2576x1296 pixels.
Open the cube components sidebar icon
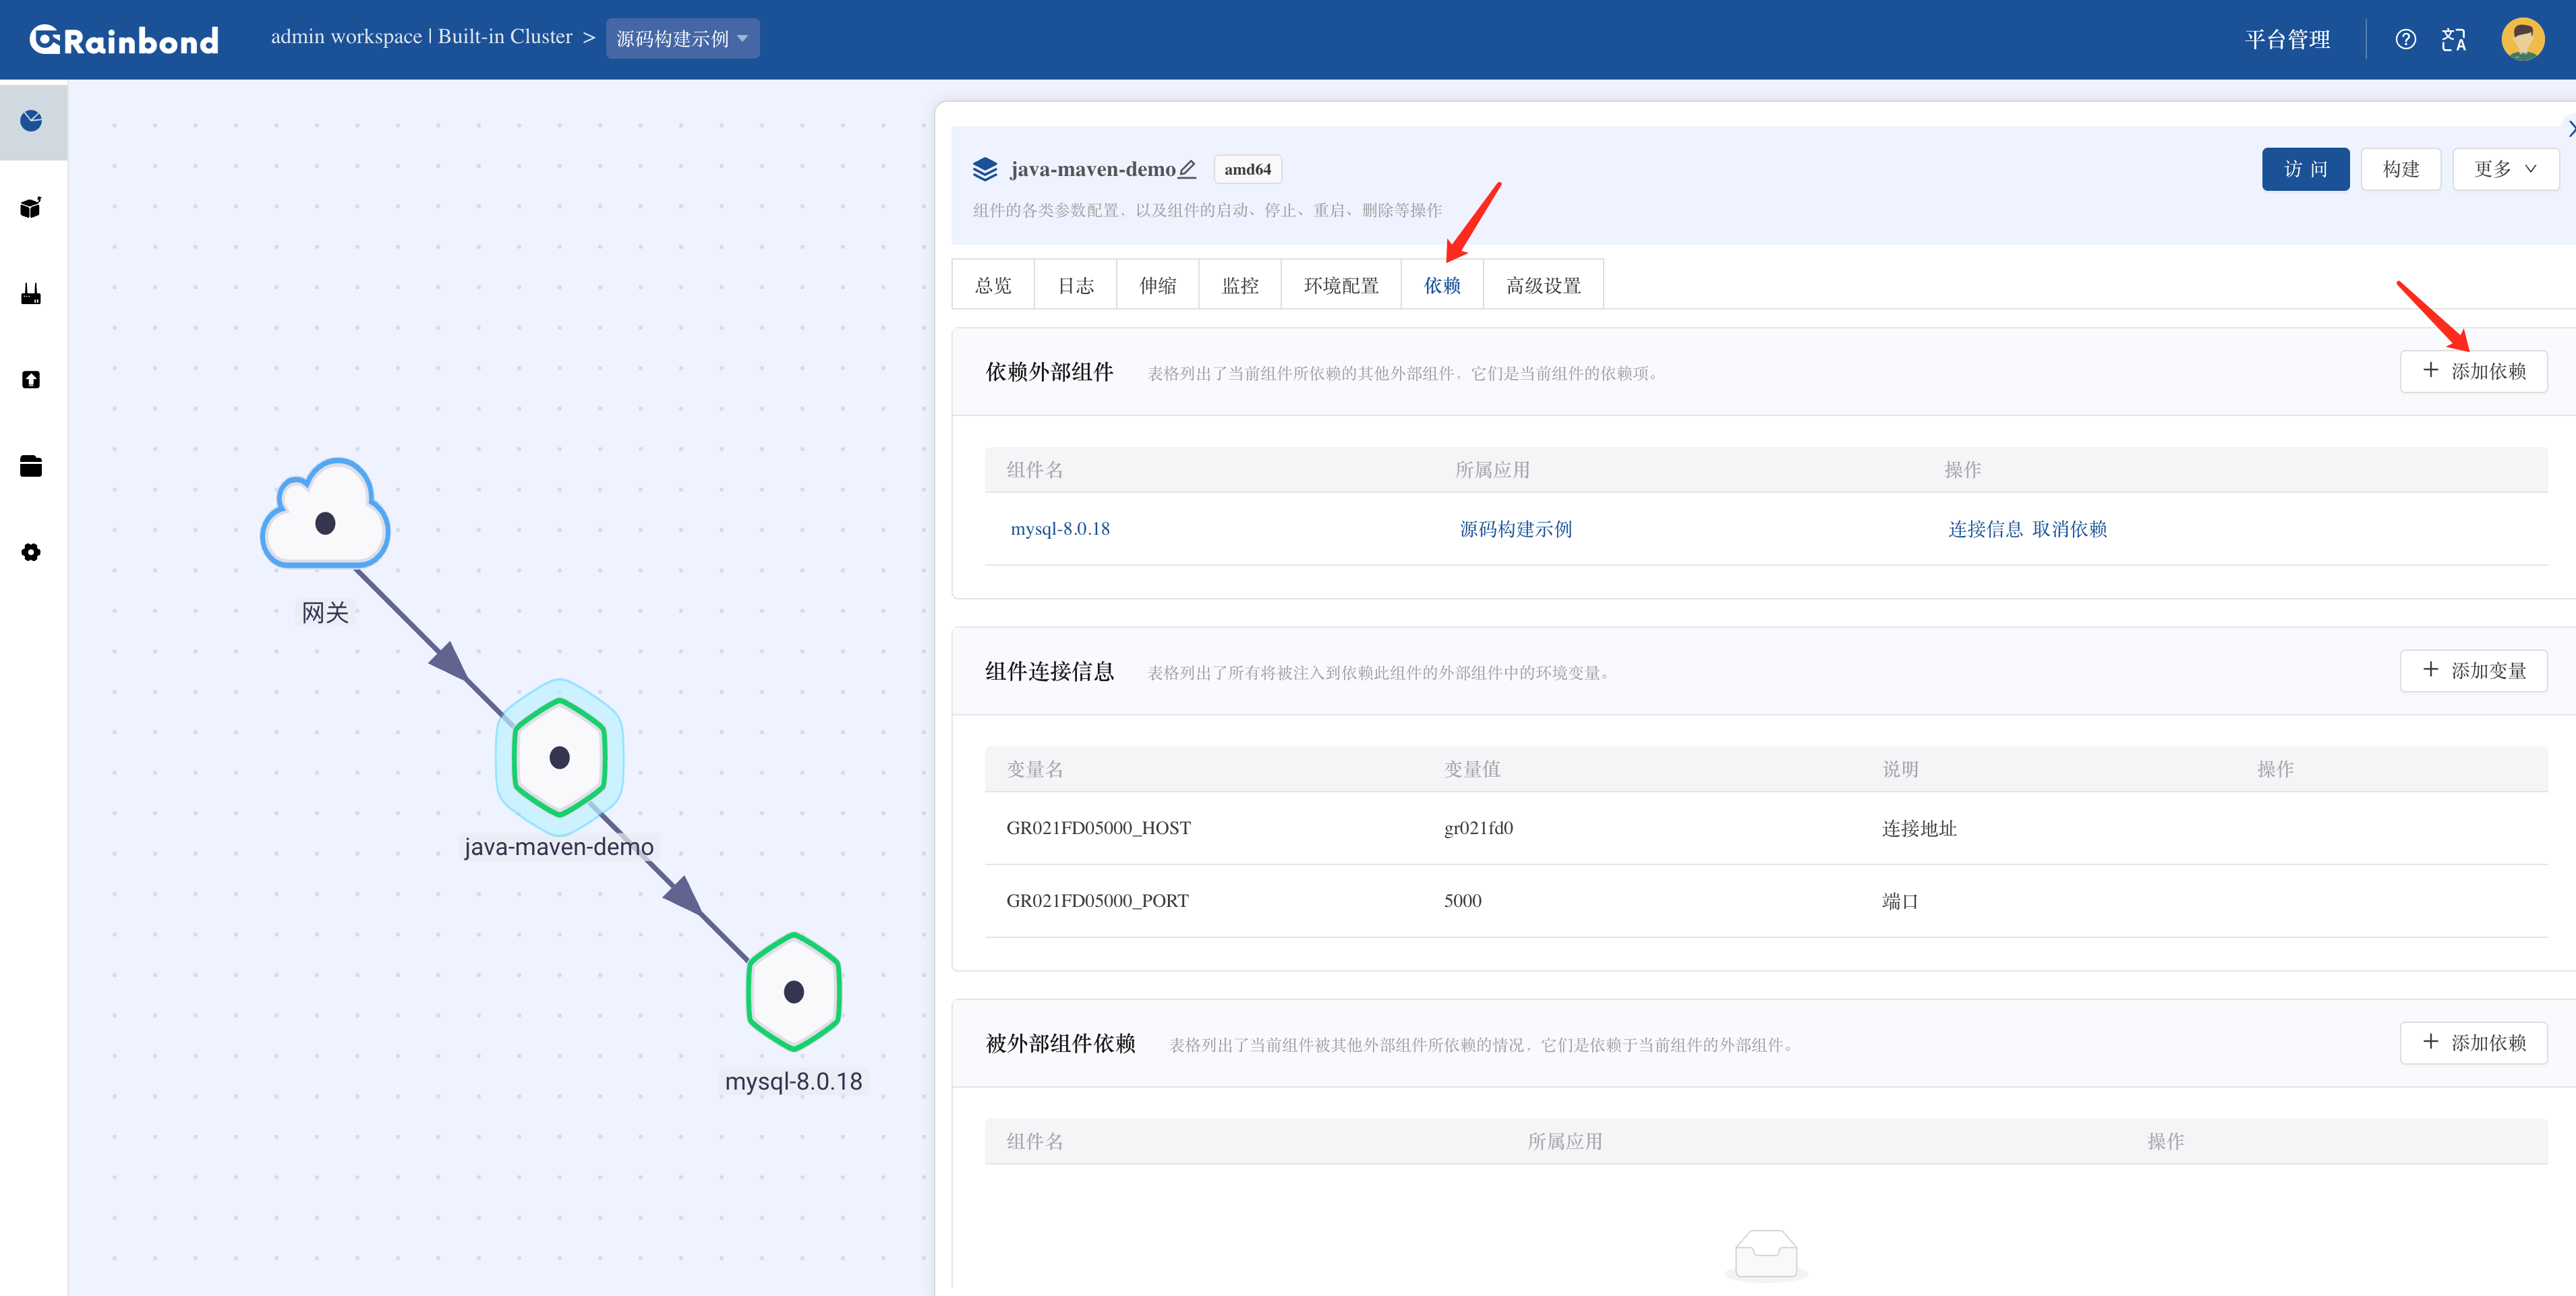(32, 207)
